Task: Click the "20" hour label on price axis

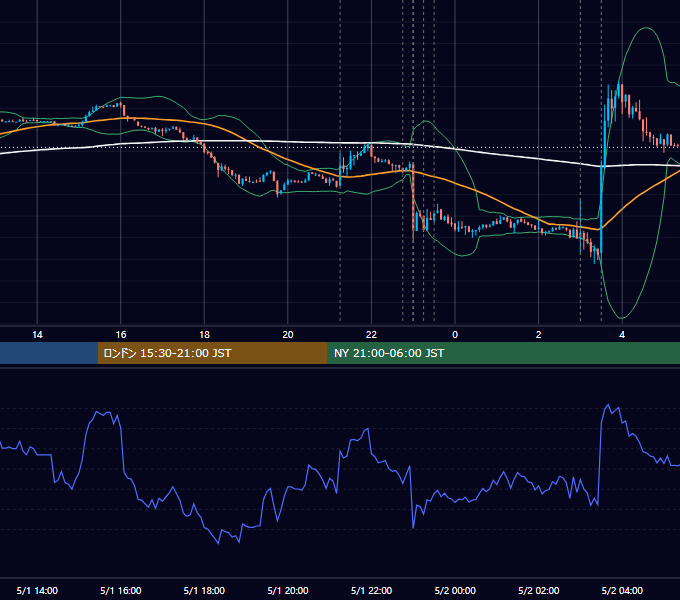Action: pos(288,334)
